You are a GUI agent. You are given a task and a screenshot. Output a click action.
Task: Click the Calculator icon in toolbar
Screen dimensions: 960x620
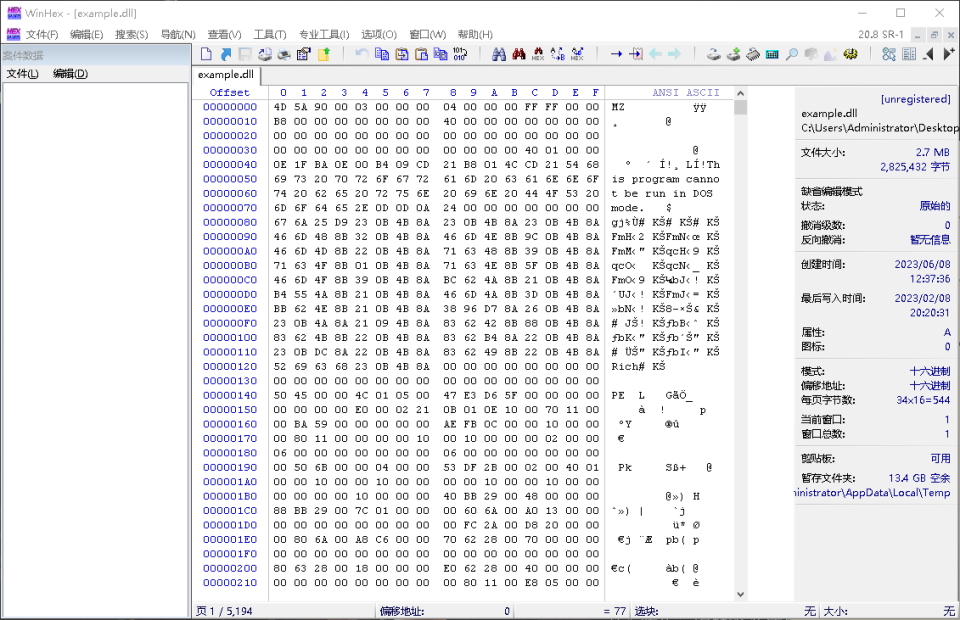[x=772, y=54]
